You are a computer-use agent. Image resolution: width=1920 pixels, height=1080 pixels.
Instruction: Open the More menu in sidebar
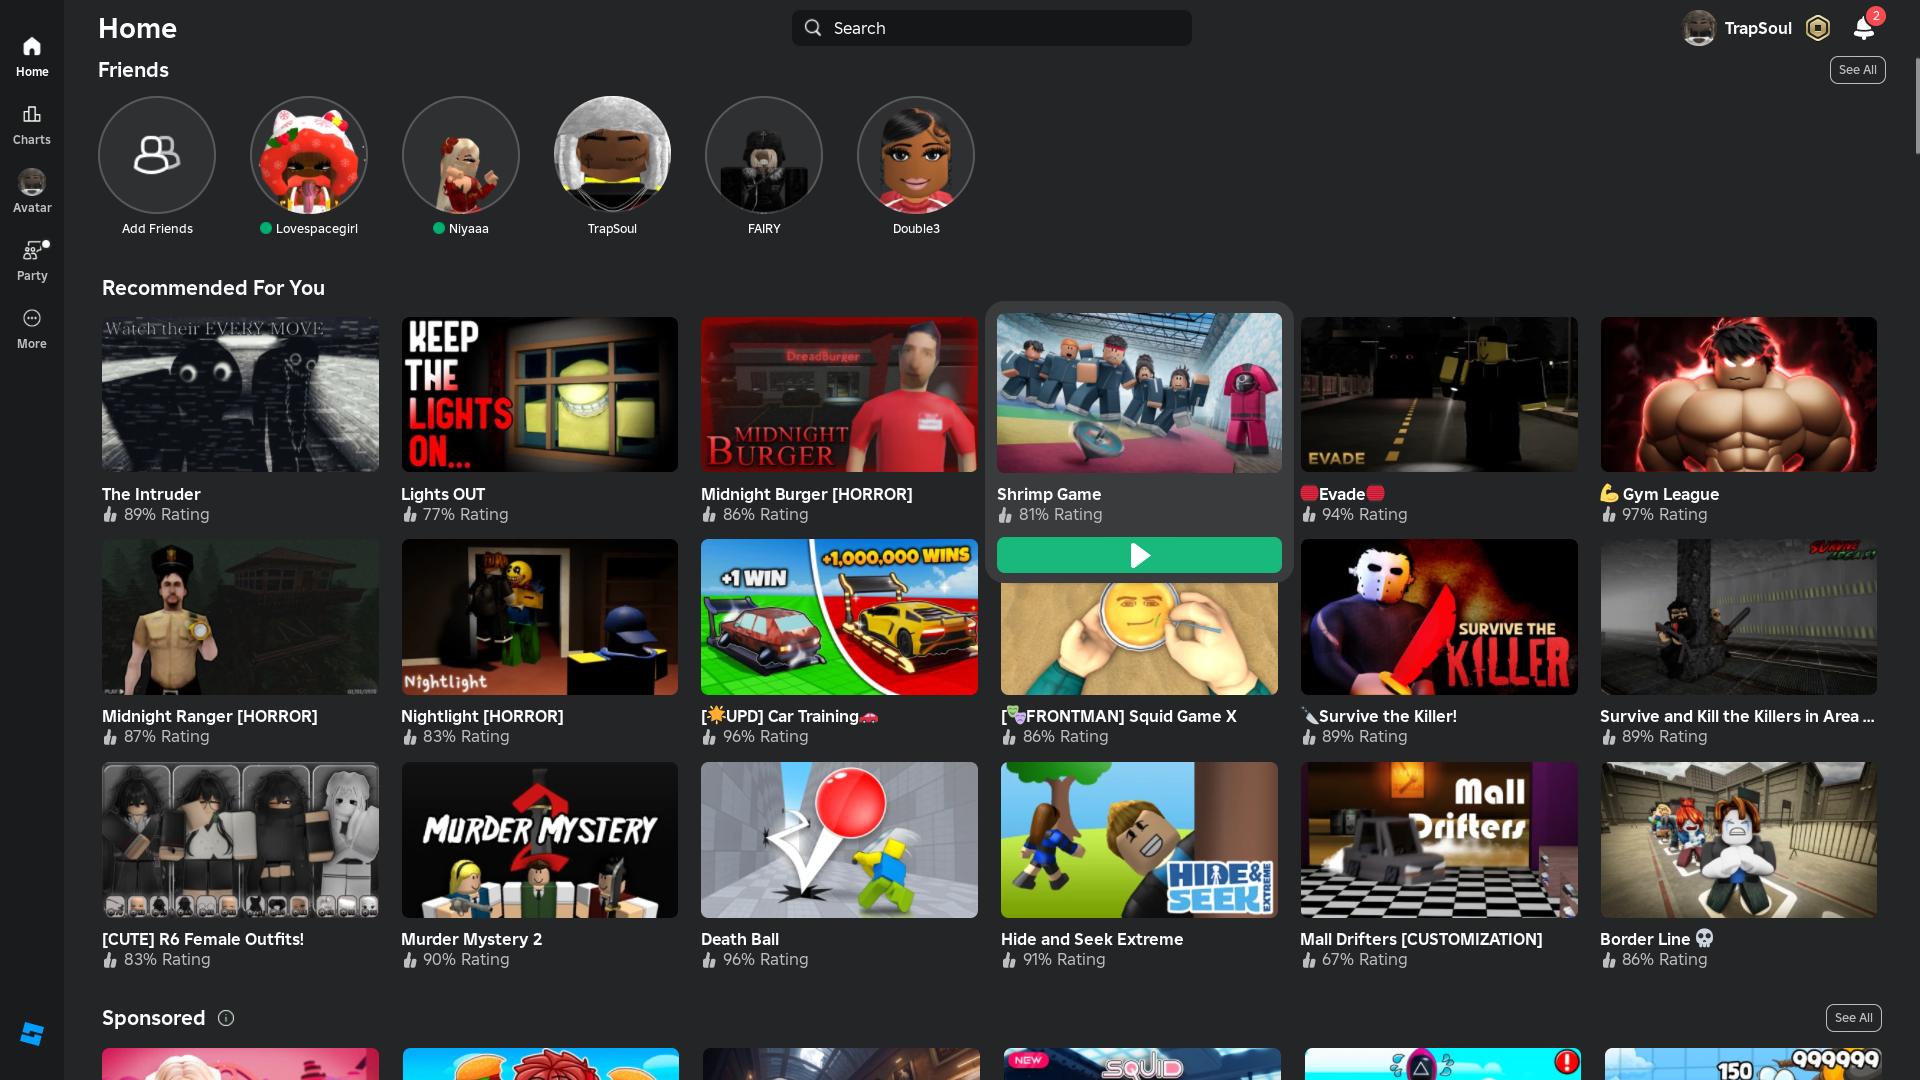32,329
